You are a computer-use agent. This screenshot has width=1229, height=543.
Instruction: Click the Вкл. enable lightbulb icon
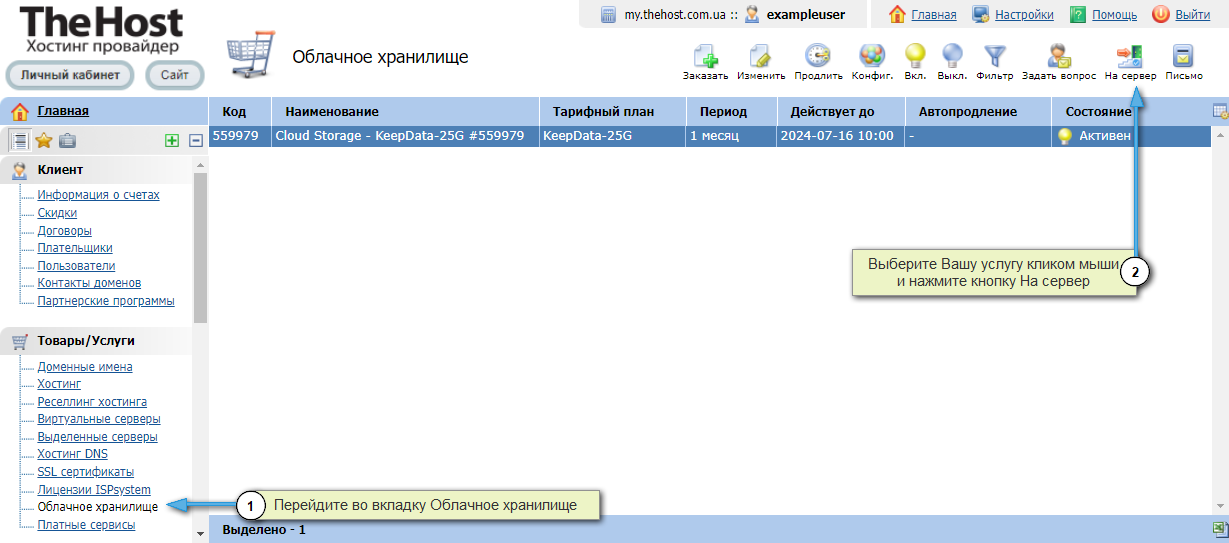[x=915, y=56]
